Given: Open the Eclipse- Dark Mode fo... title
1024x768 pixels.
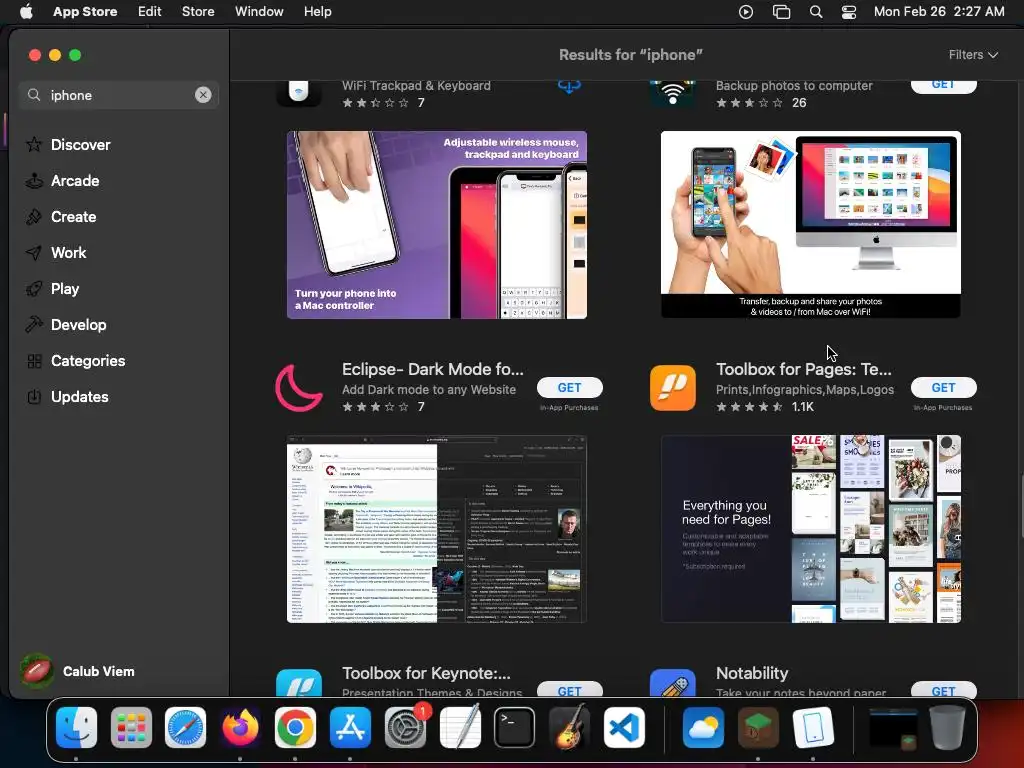Looking at the screenshot, I should (432, 369).
